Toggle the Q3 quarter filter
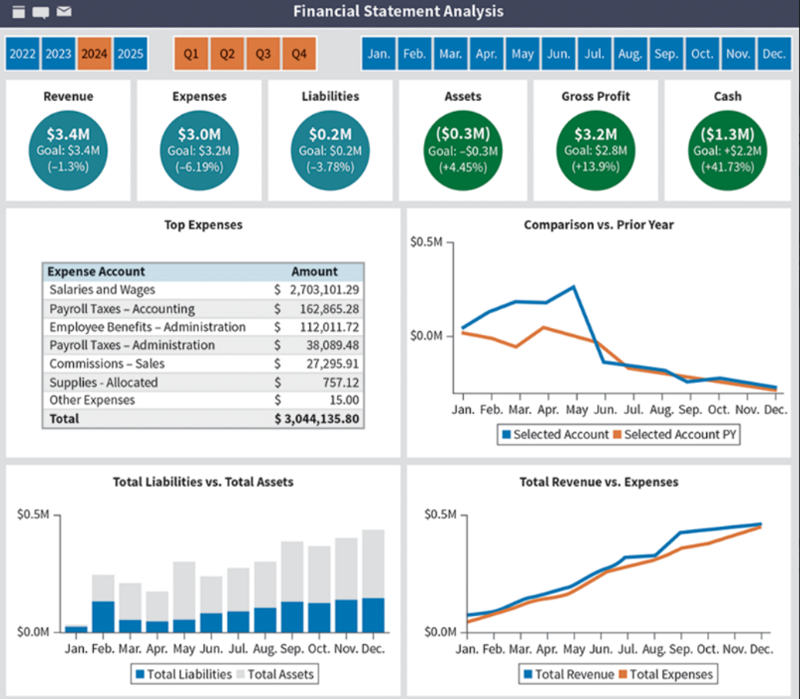 (263, 53)
